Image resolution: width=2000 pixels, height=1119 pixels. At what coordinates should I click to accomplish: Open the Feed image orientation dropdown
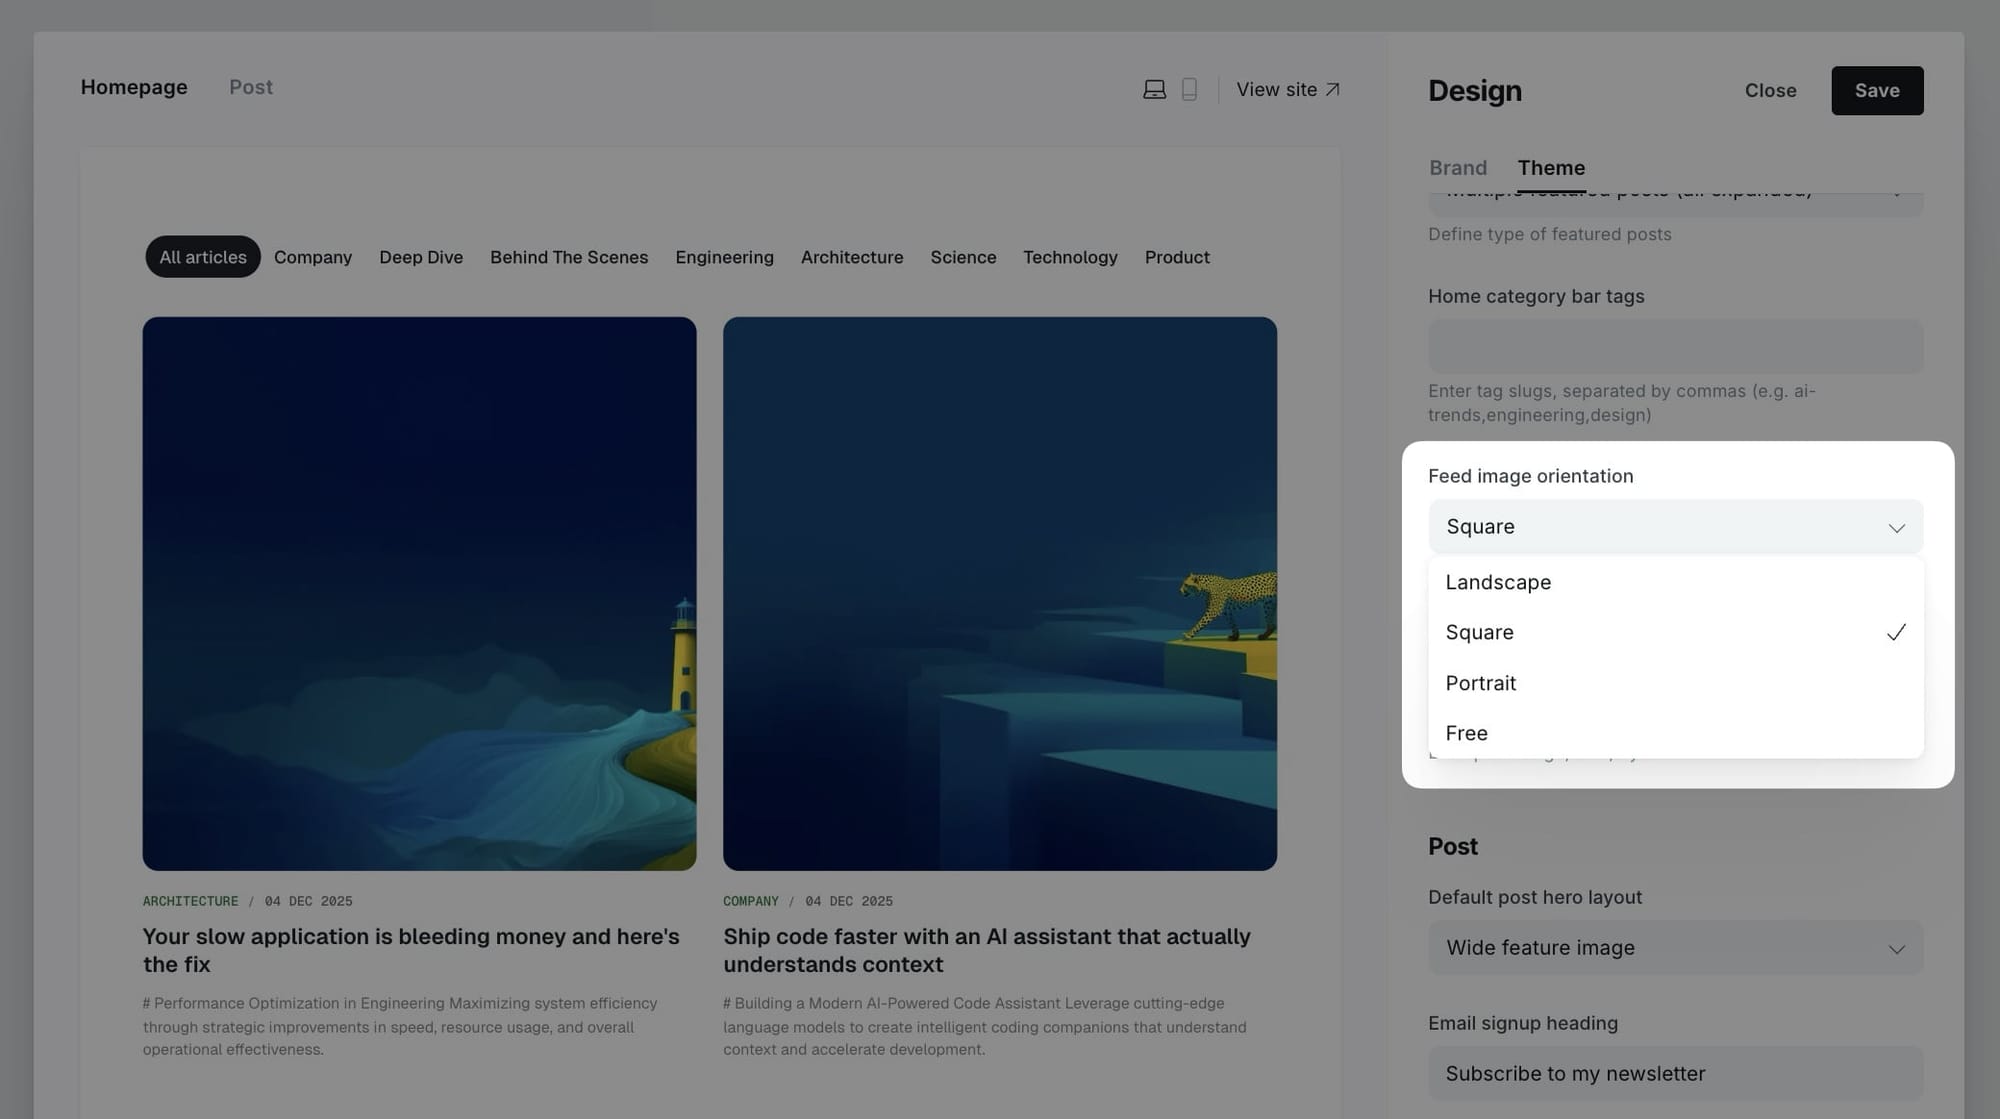pos(1675,526)
